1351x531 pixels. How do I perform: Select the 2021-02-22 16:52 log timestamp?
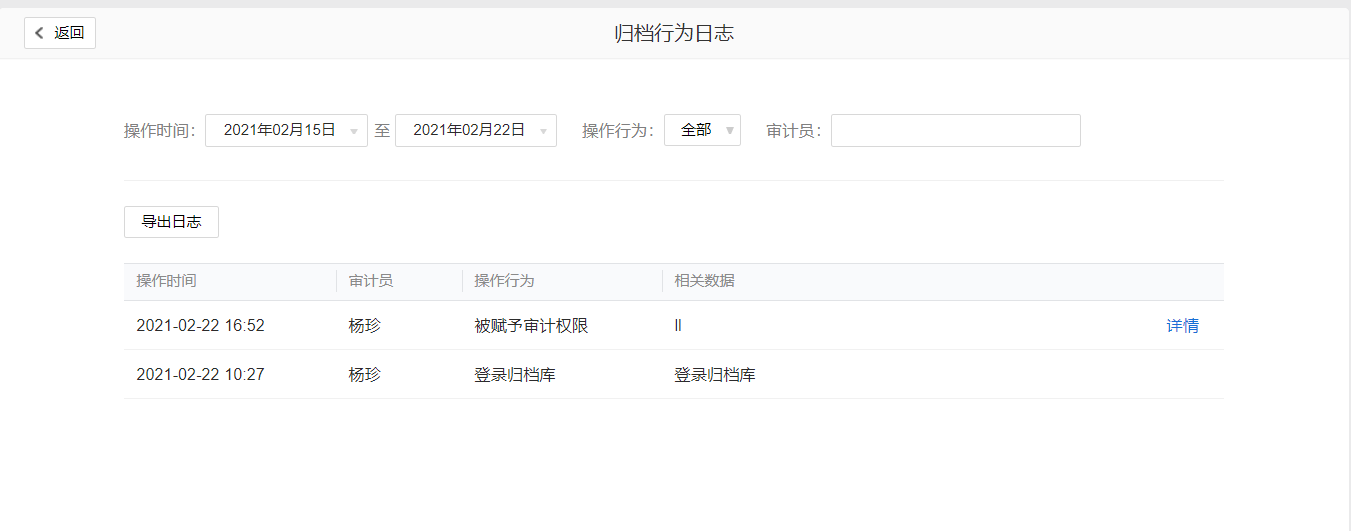pos(200,326)
